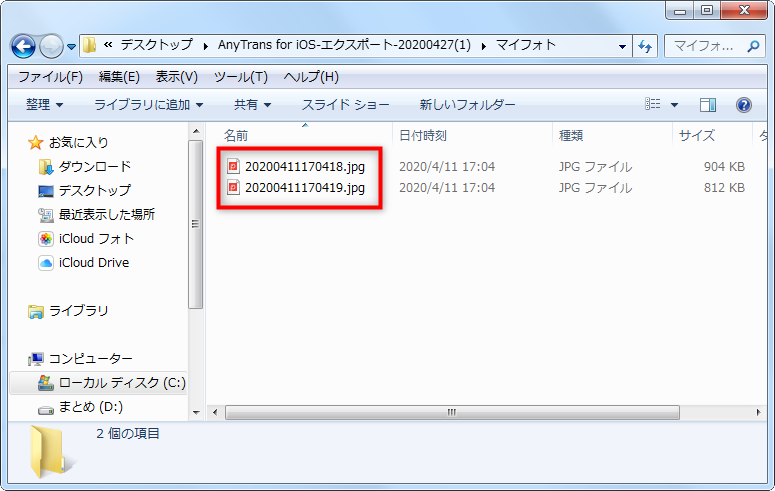Image resolution: width=775 pixels, height=491 pixels.
Task: Open ダウンロード in favorites
Action: click(x=94, y=167)
